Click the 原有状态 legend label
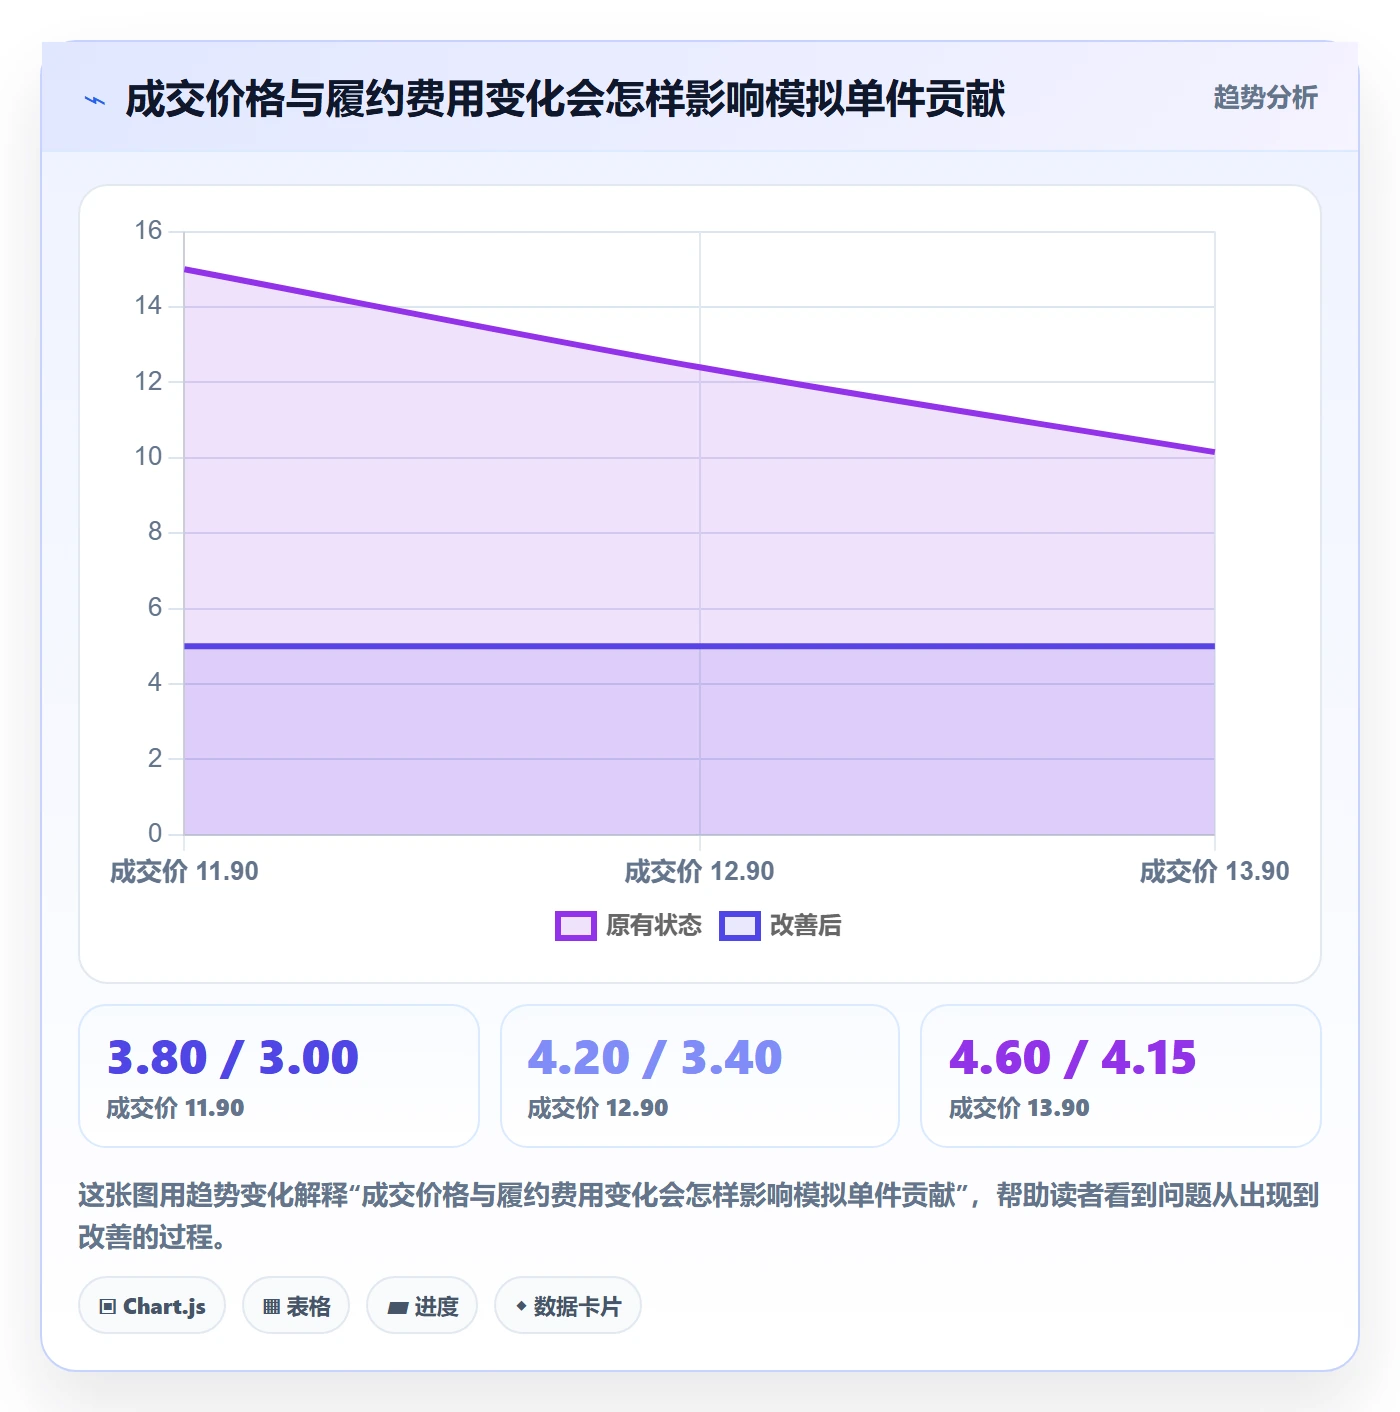The image size is (1400, 1412). pos(654,926)
